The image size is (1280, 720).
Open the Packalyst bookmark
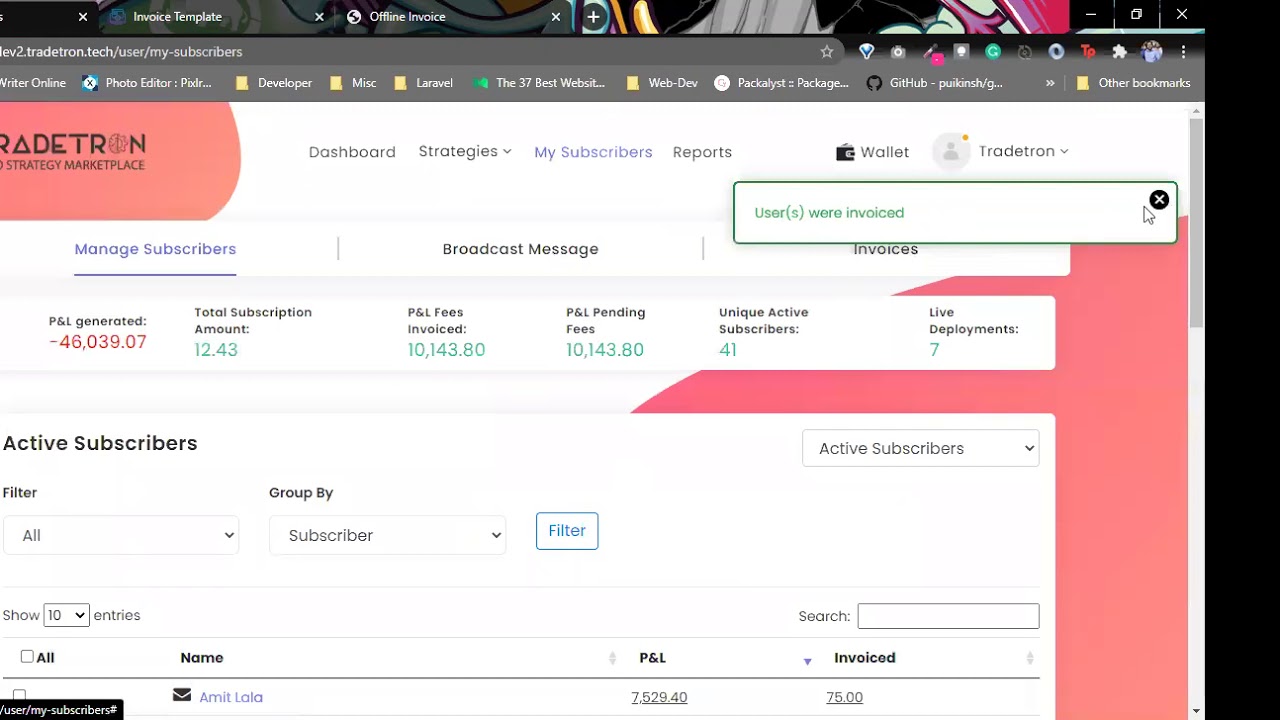point(782,83)
